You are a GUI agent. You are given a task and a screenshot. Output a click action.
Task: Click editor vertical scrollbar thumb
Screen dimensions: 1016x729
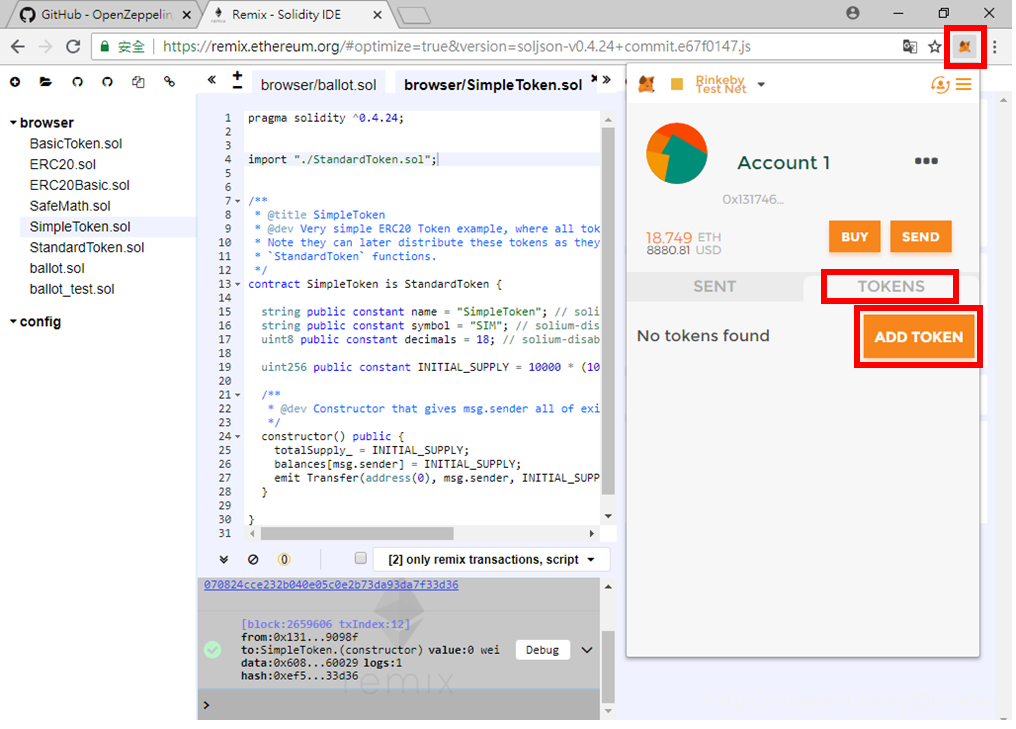[608, 311]
